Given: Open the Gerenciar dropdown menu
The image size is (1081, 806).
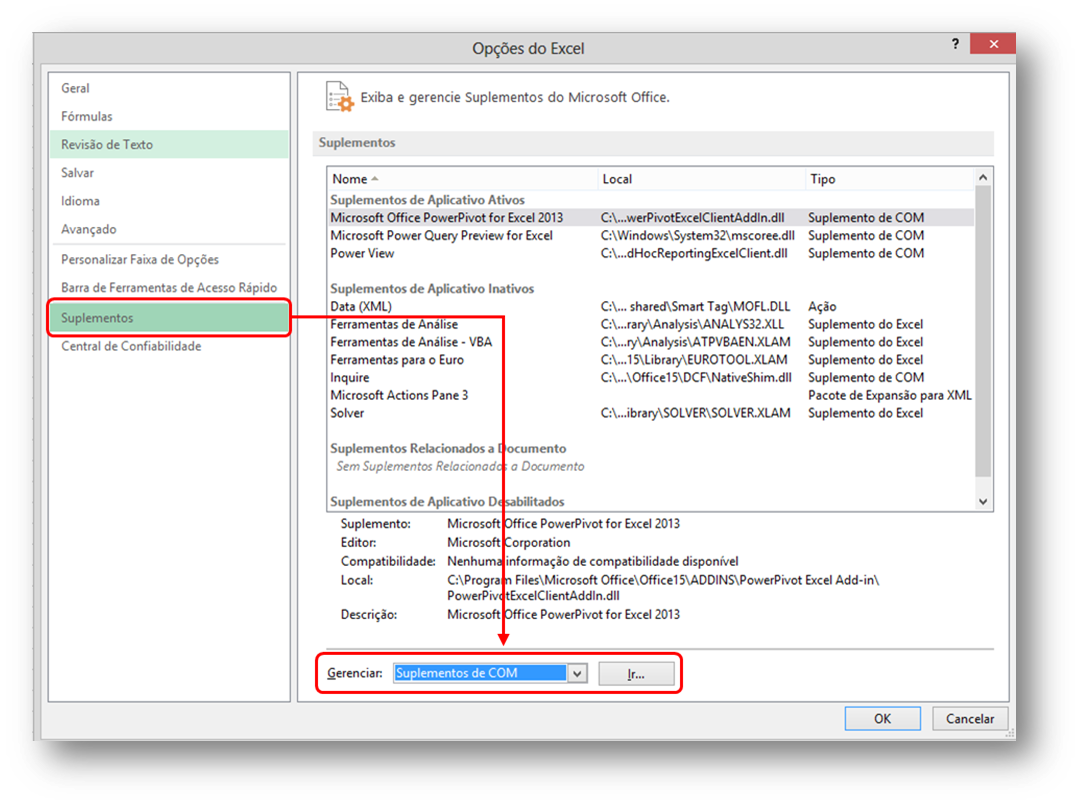Looking at the screenshot, I should point(490,673).
